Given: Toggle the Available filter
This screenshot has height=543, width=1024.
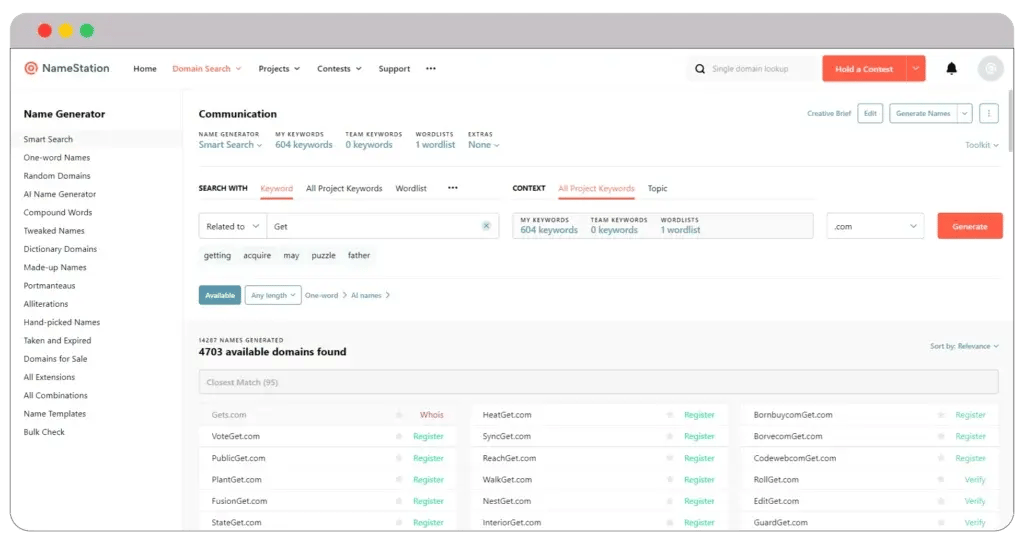Looking at the screenshot, I should click(219, 295).
